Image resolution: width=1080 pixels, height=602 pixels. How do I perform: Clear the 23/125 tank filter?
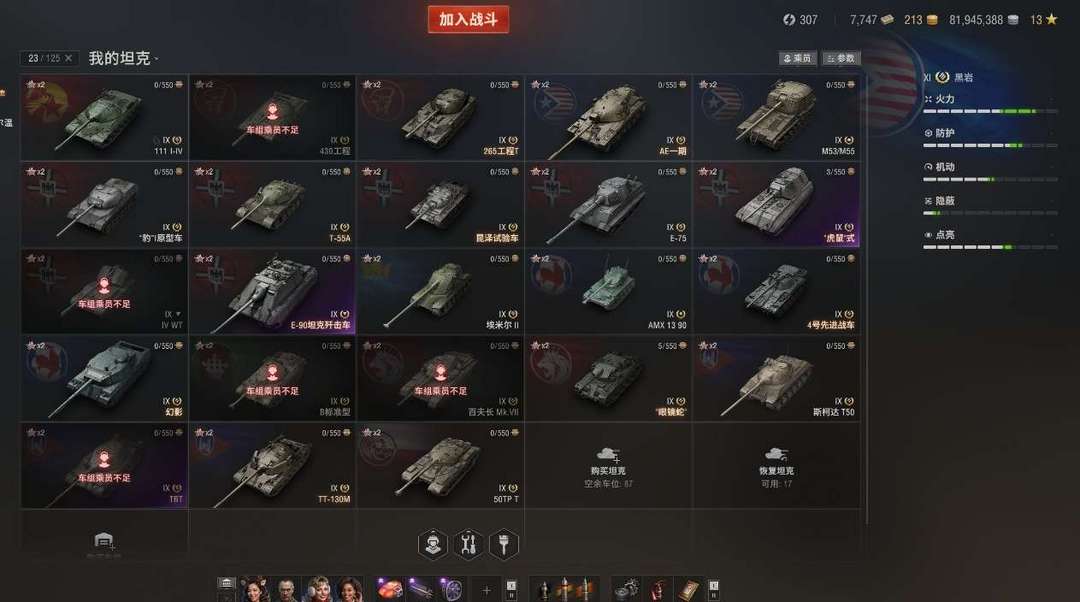(x=68, y=59)
